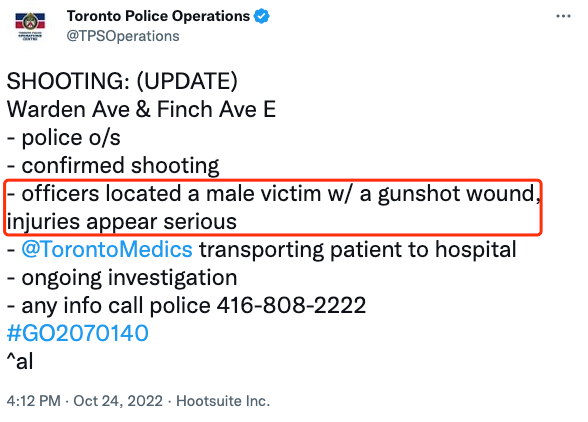The height and width of the screenshot is (422, 588).
Task: Click the police o/s line
Action: tap(64, 137)
